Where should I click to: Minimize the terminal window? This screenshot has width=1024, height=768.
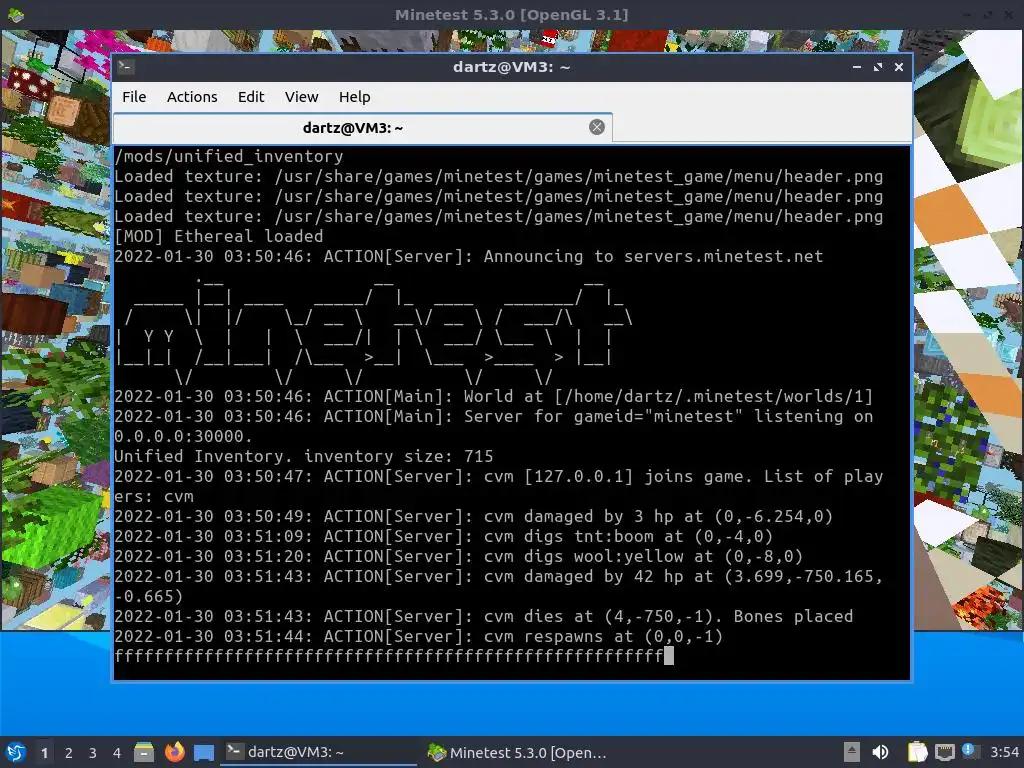click(857, 67)
